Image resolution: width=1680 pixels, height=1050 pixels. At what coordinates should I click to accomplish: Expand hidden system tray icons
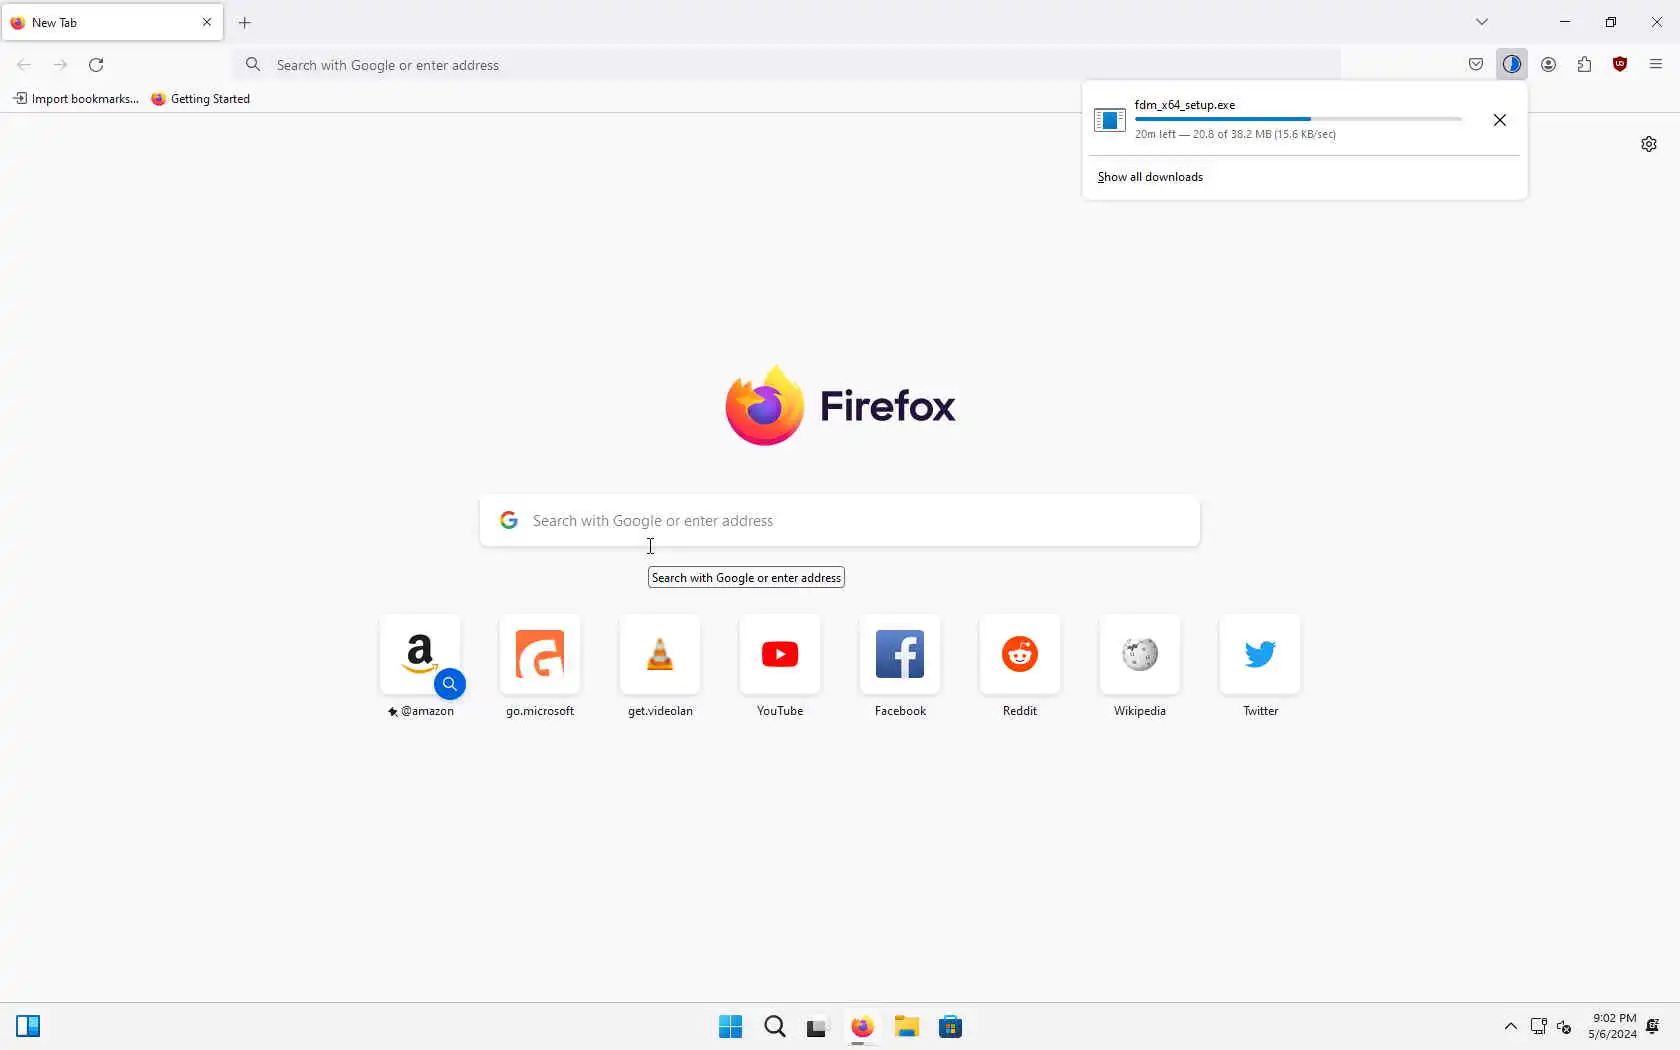point(1511,1027)
